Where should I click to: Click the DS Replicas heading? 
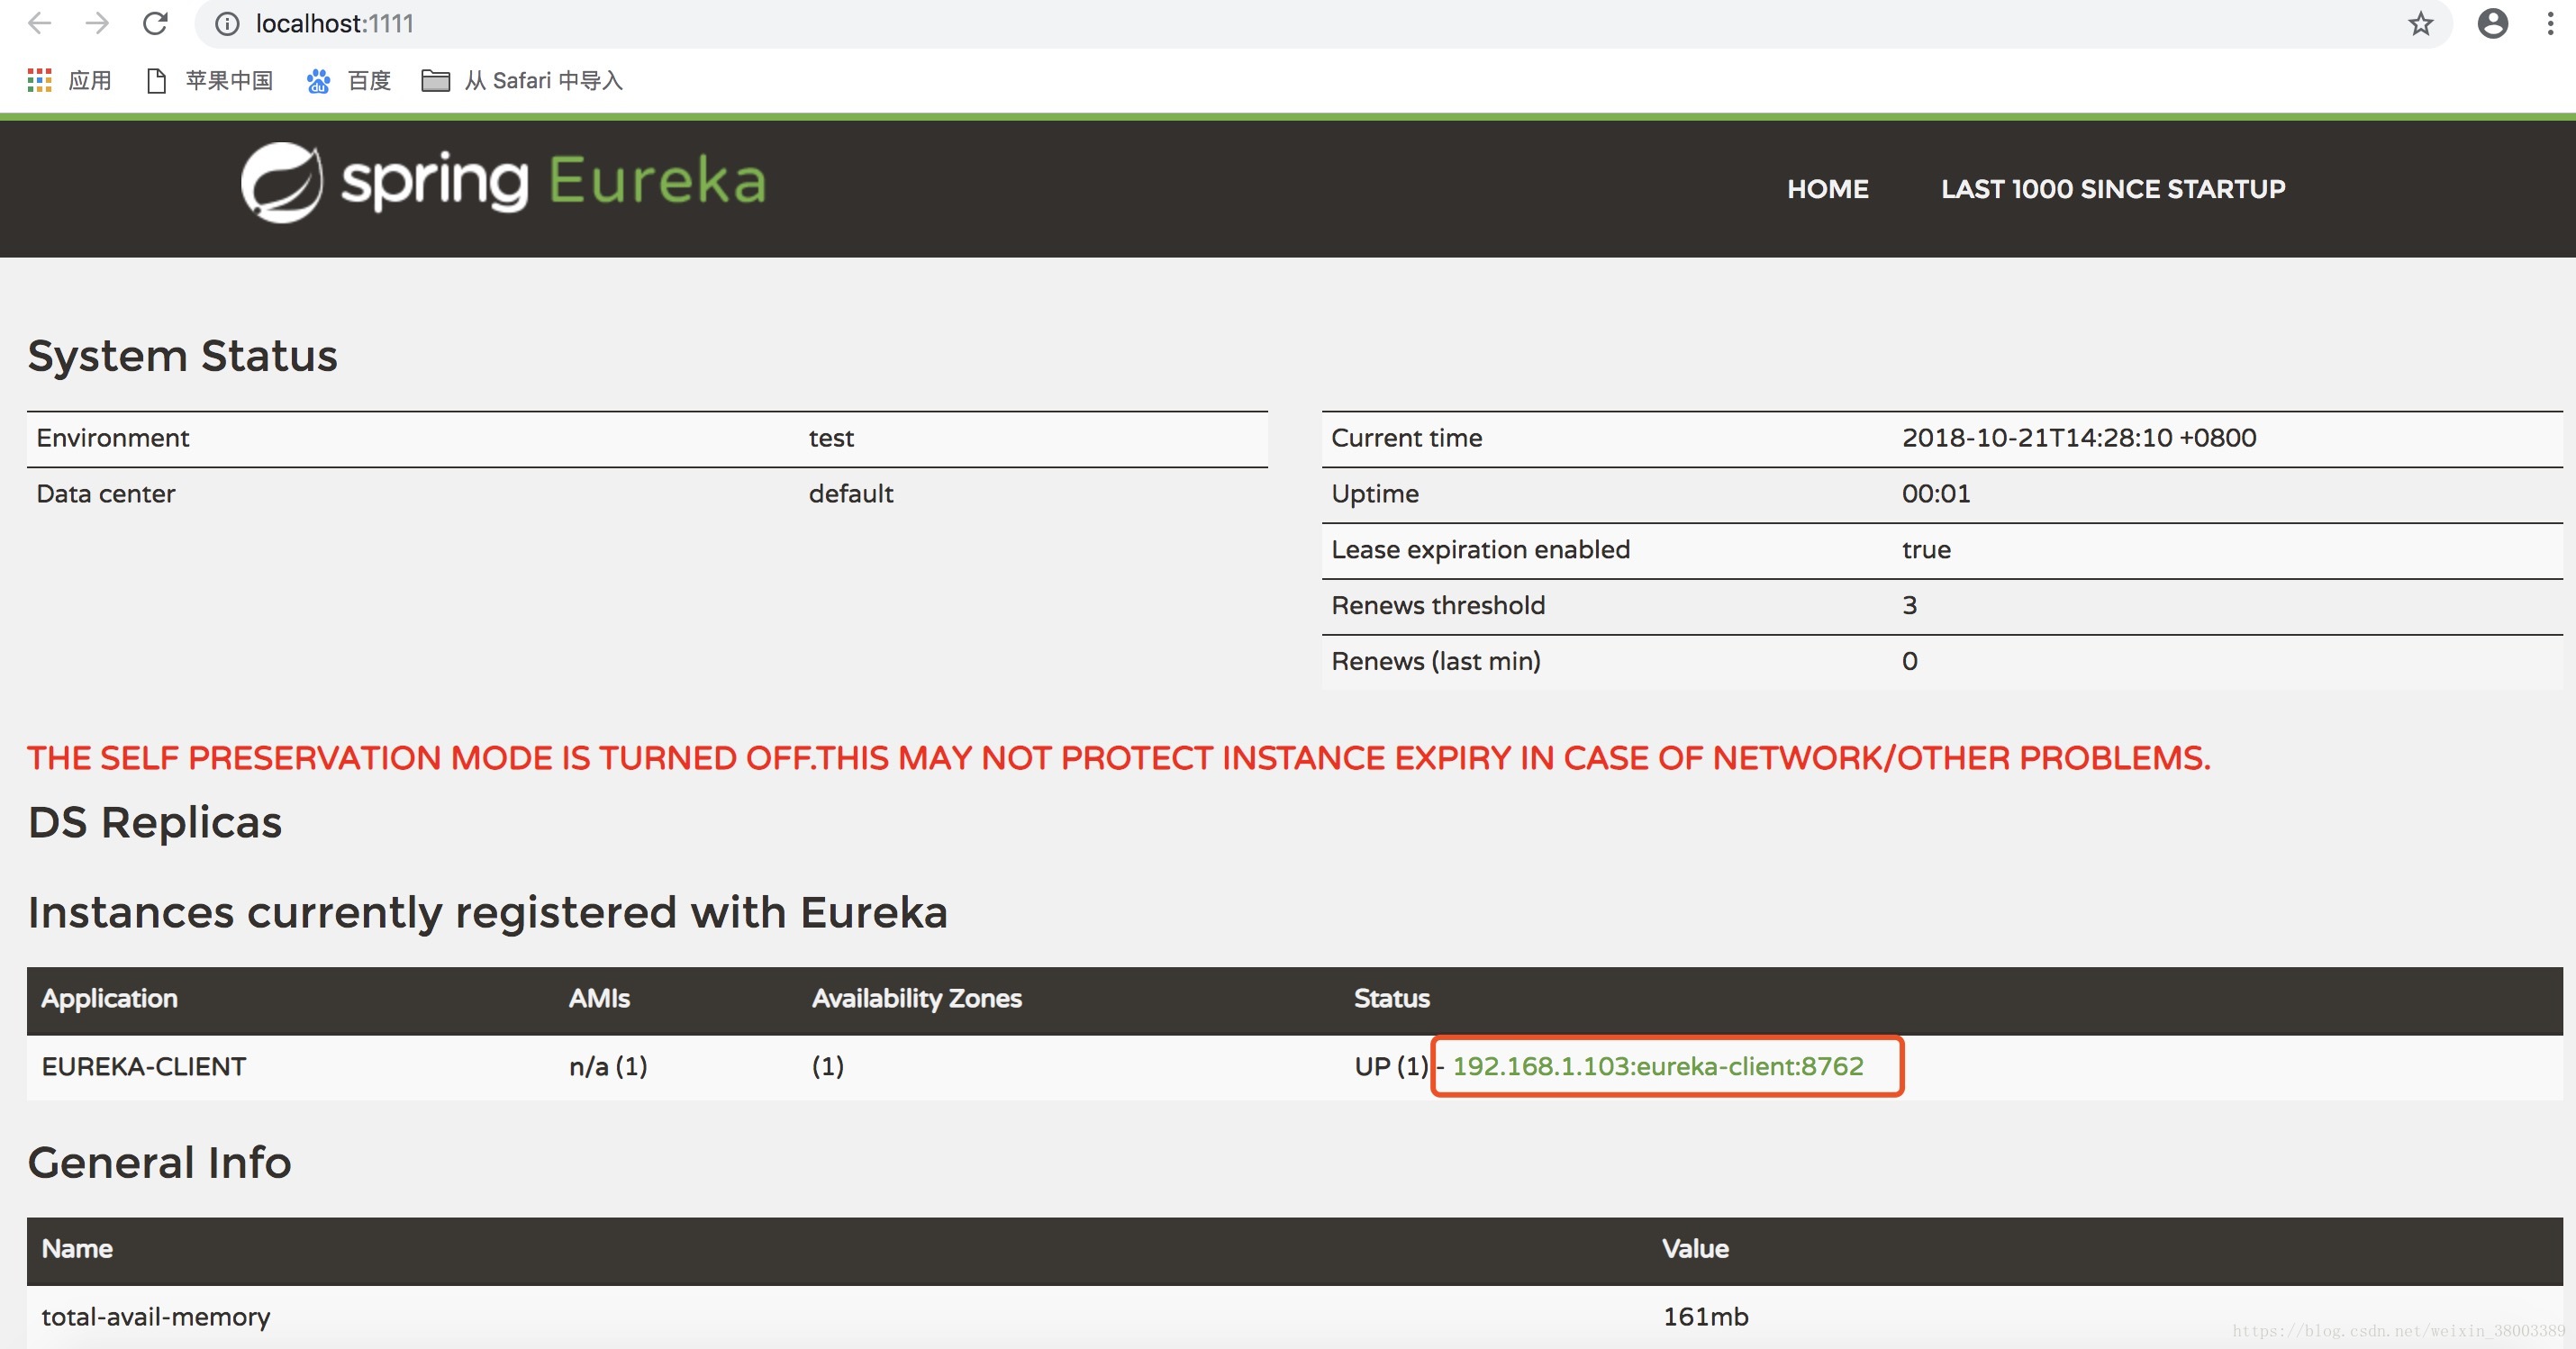coord(155,822)
